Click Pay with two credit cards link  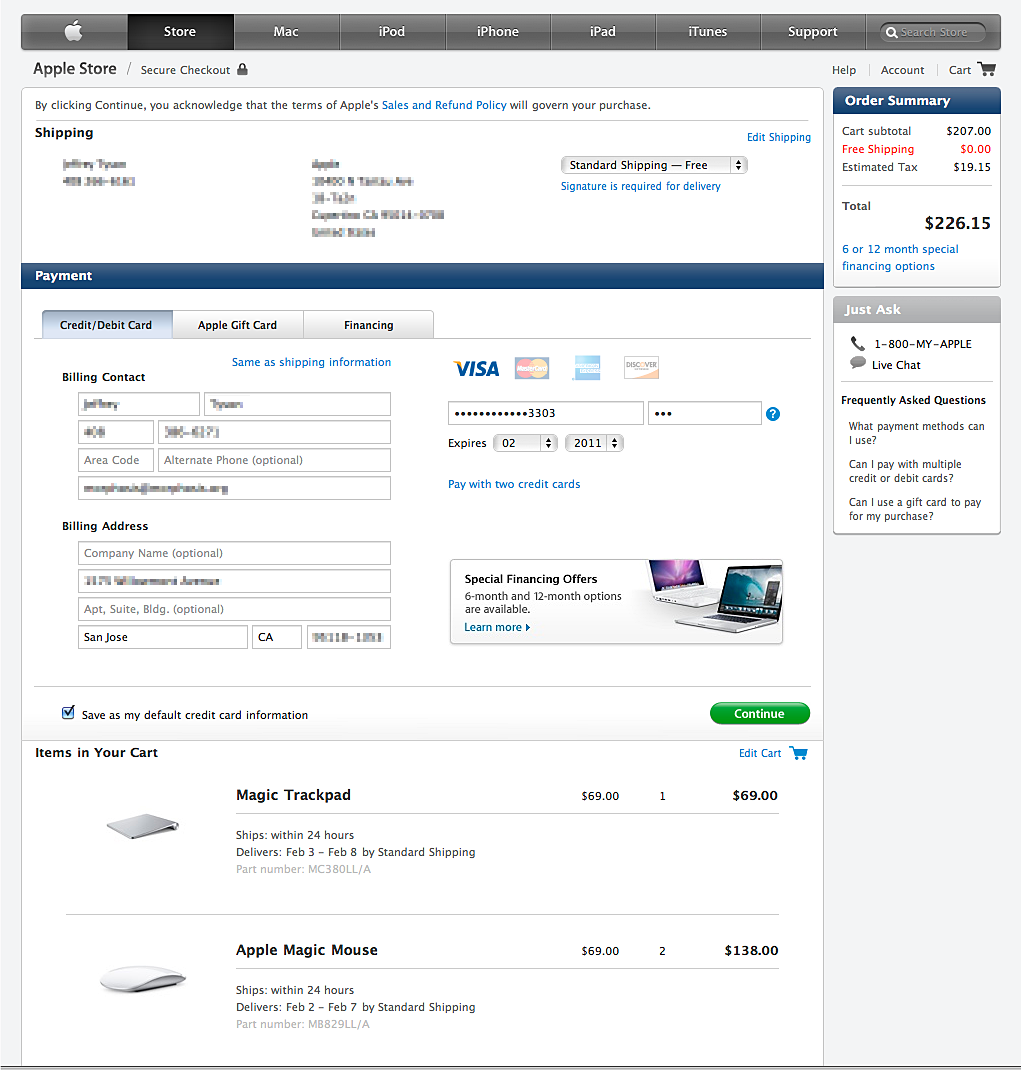point(514,484)
